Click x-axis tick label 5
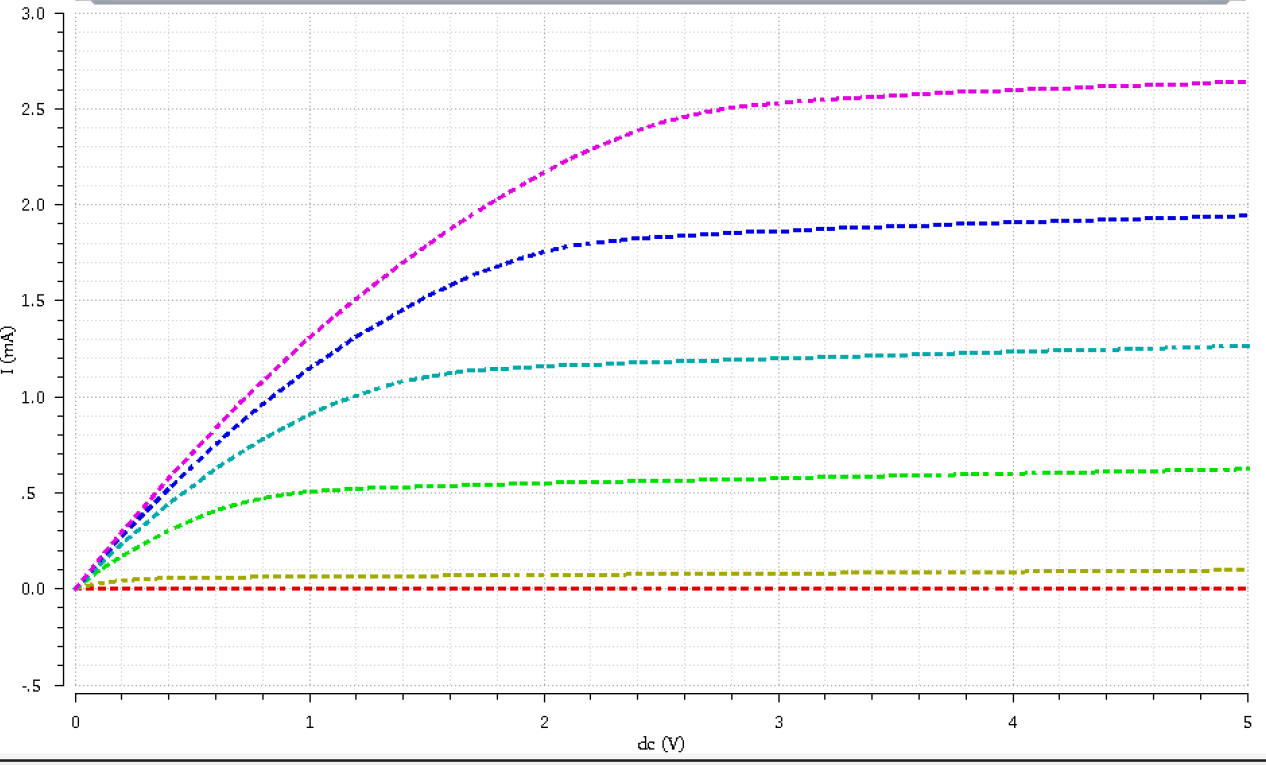The width and height of the screenshot is (1266, 765). (1247, 722)
